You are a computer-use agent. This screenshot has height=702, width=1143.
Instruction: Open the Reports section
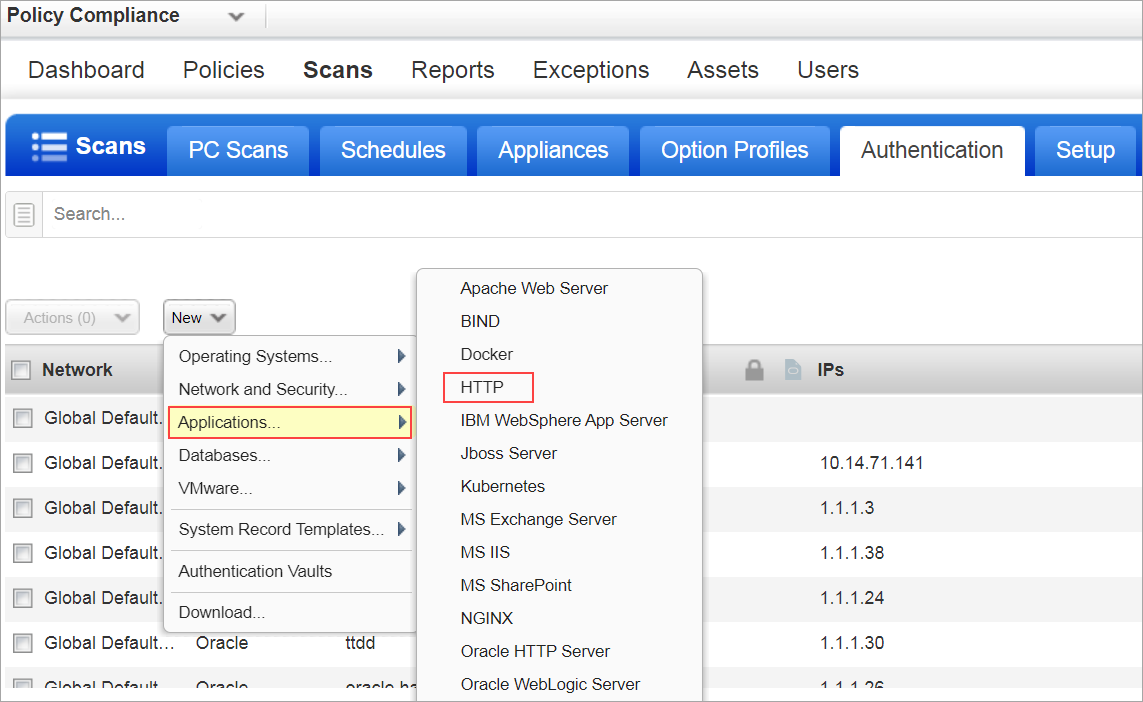click(452, 70)
